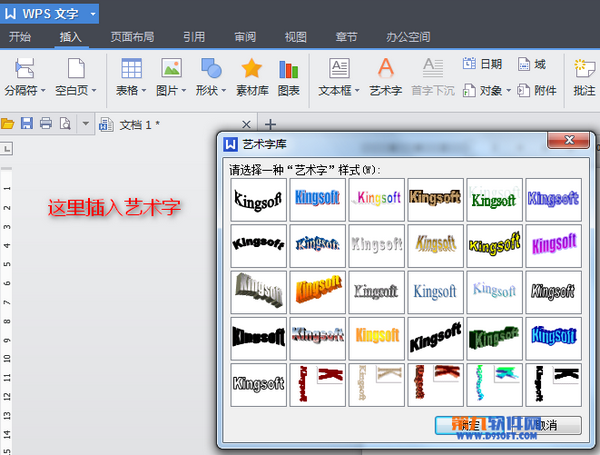Viewport: 600px width, 455px height.
Task: Choose the yellow wavy outlined Kingsoft style
Action: click(x=494, y=246)
